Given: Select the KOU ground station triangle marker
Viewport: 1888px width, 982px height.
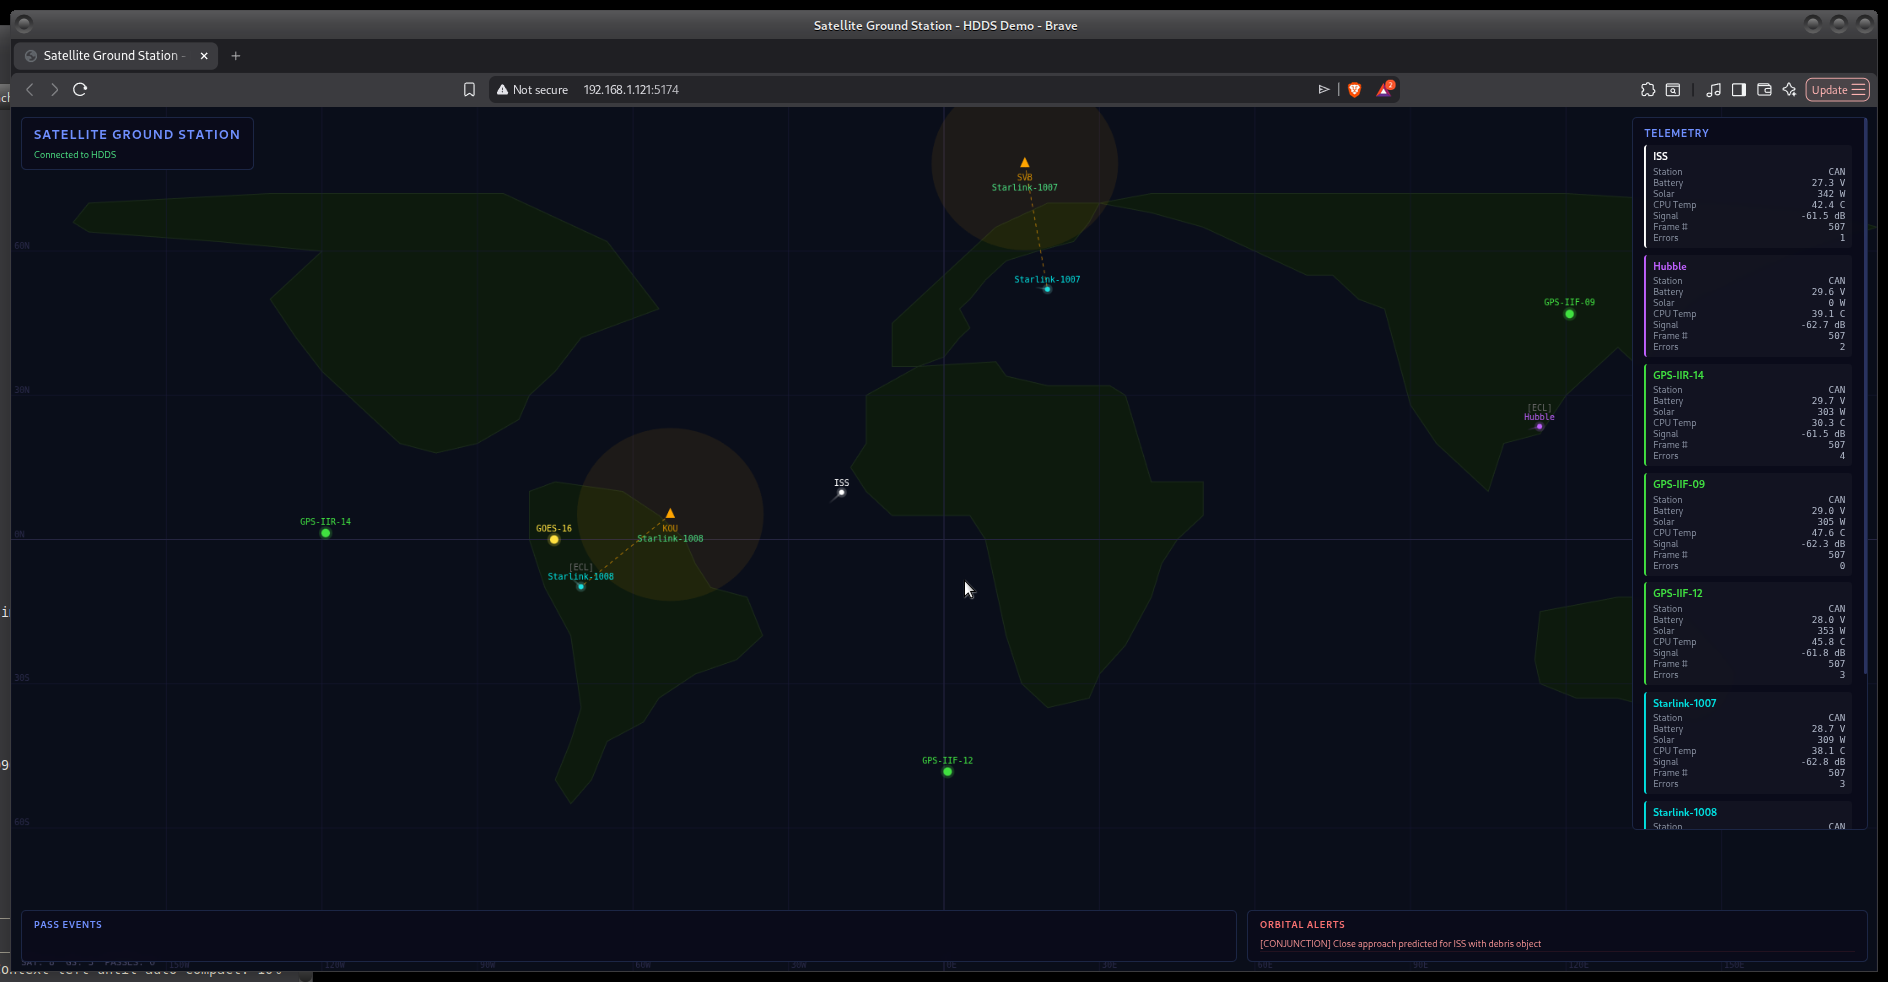Looking at the screenshot, I should 670,514.
